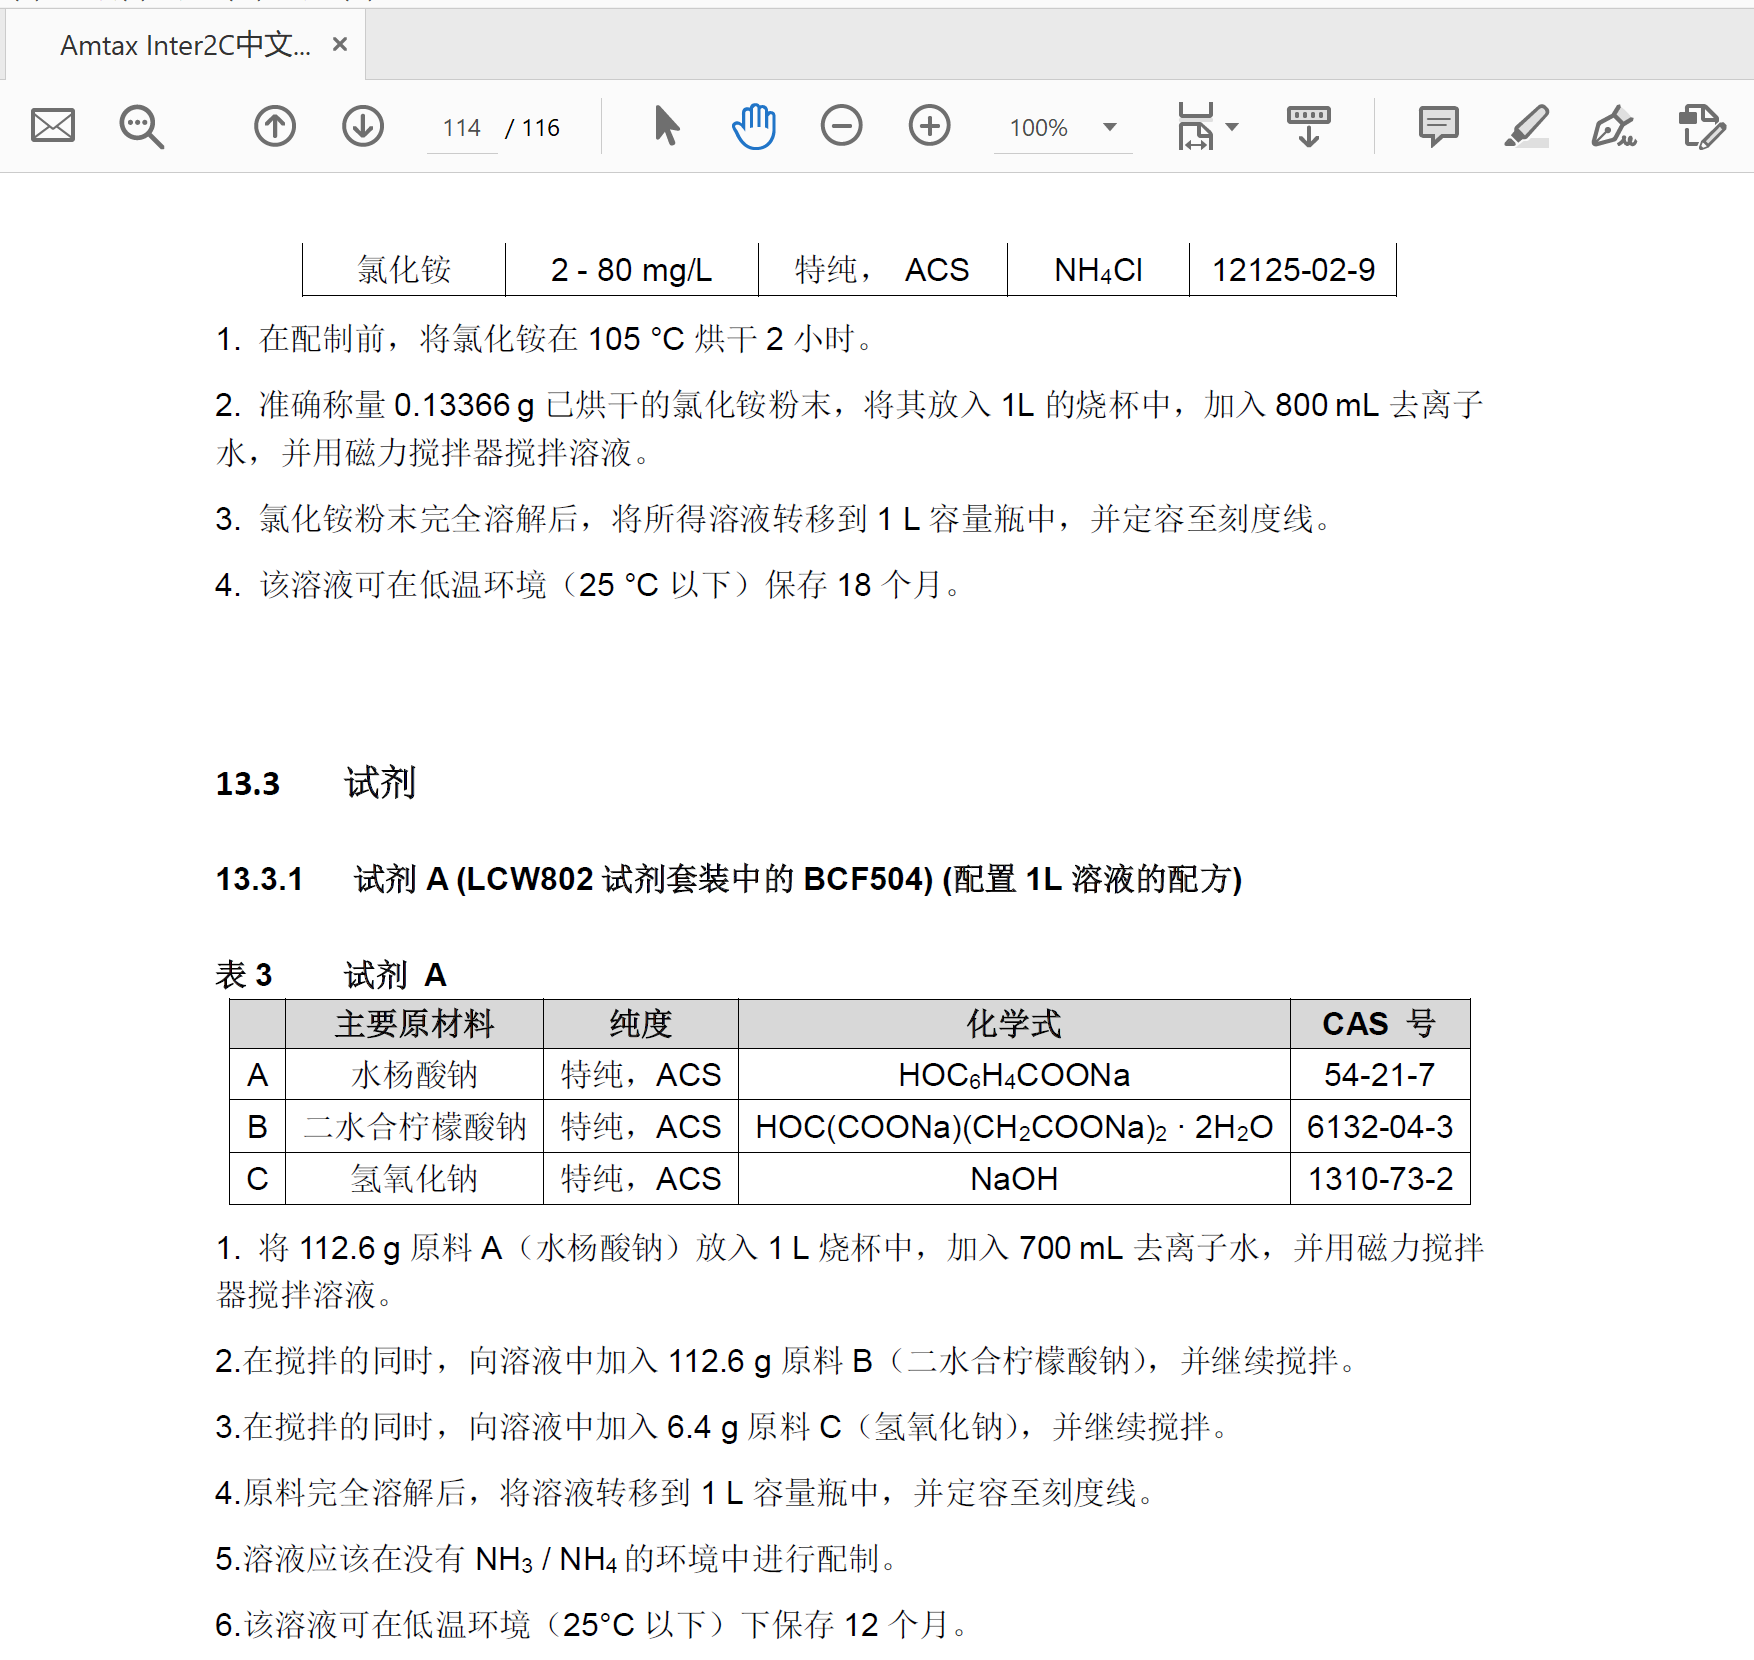
Task: Activate continuous scrolling view mode
Action: (x=1307, y=126)
